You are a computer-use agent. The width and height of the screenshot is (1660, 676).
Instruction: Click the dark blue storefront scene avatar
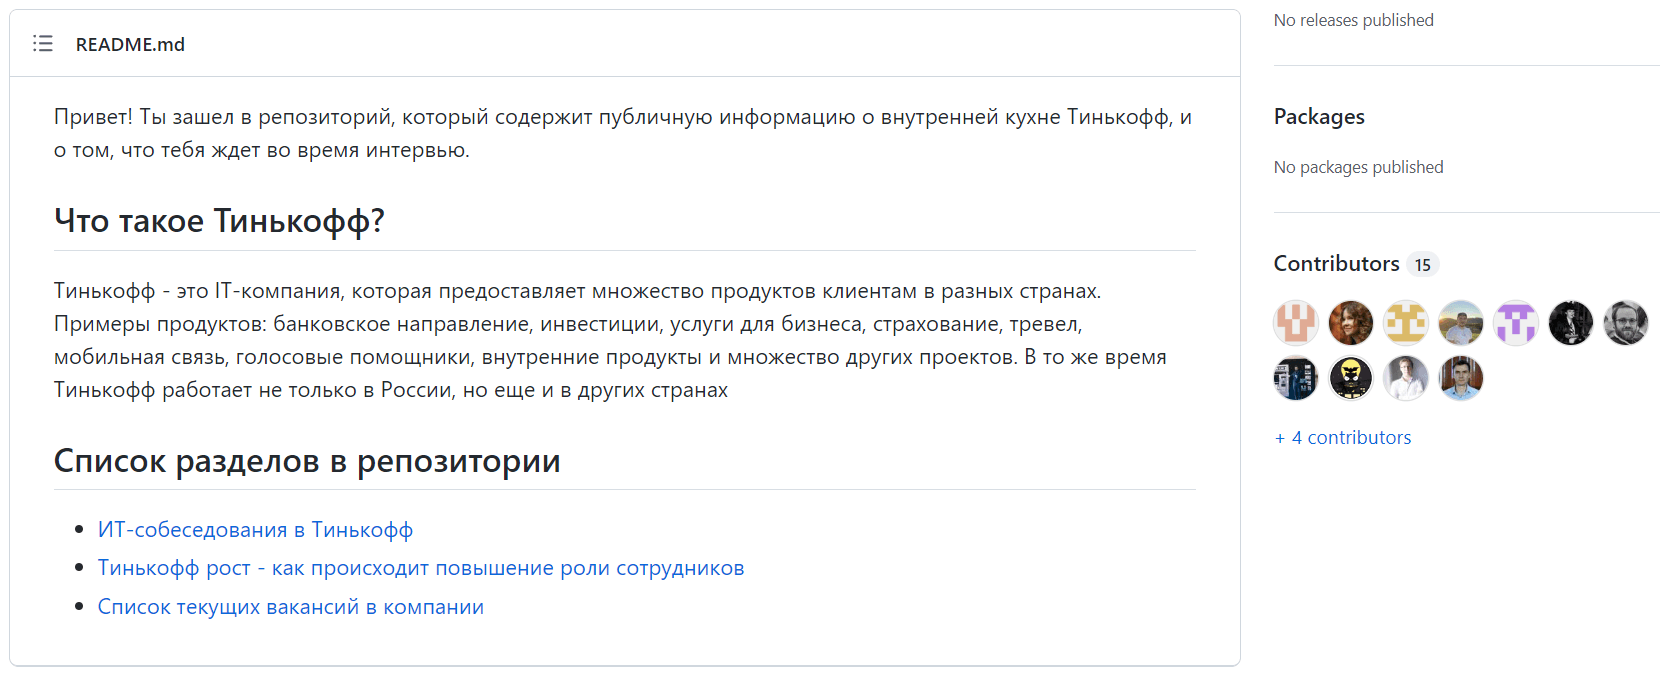pyautogui.click(x=1296, y=379)
